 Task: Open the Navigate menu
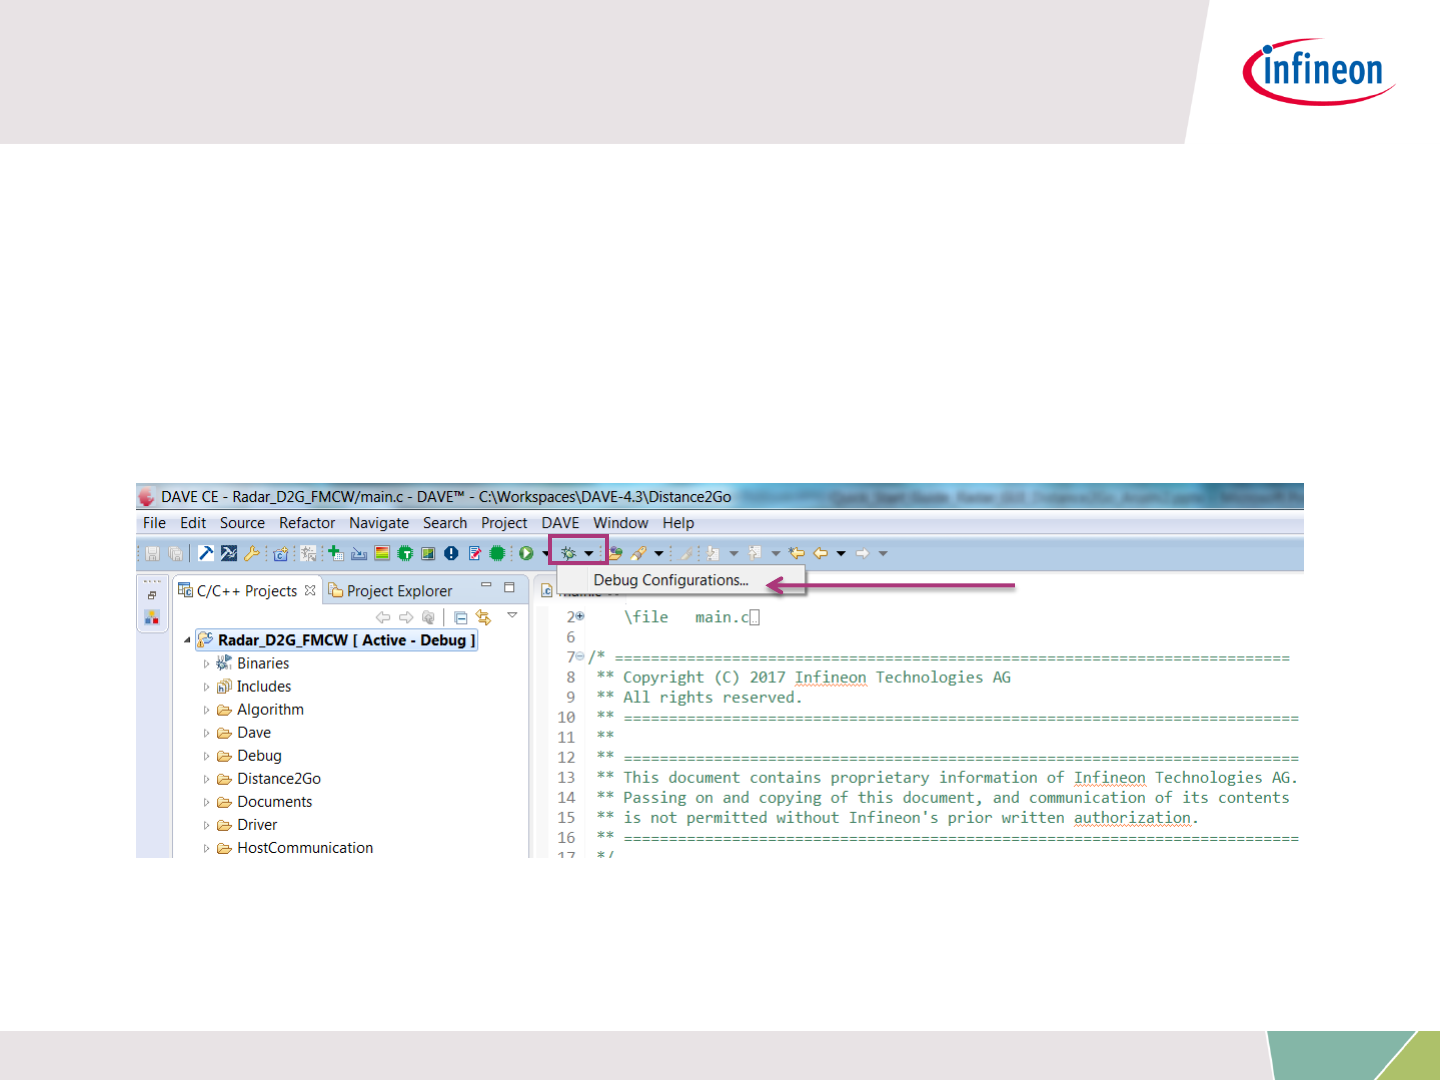click(379, 523)
